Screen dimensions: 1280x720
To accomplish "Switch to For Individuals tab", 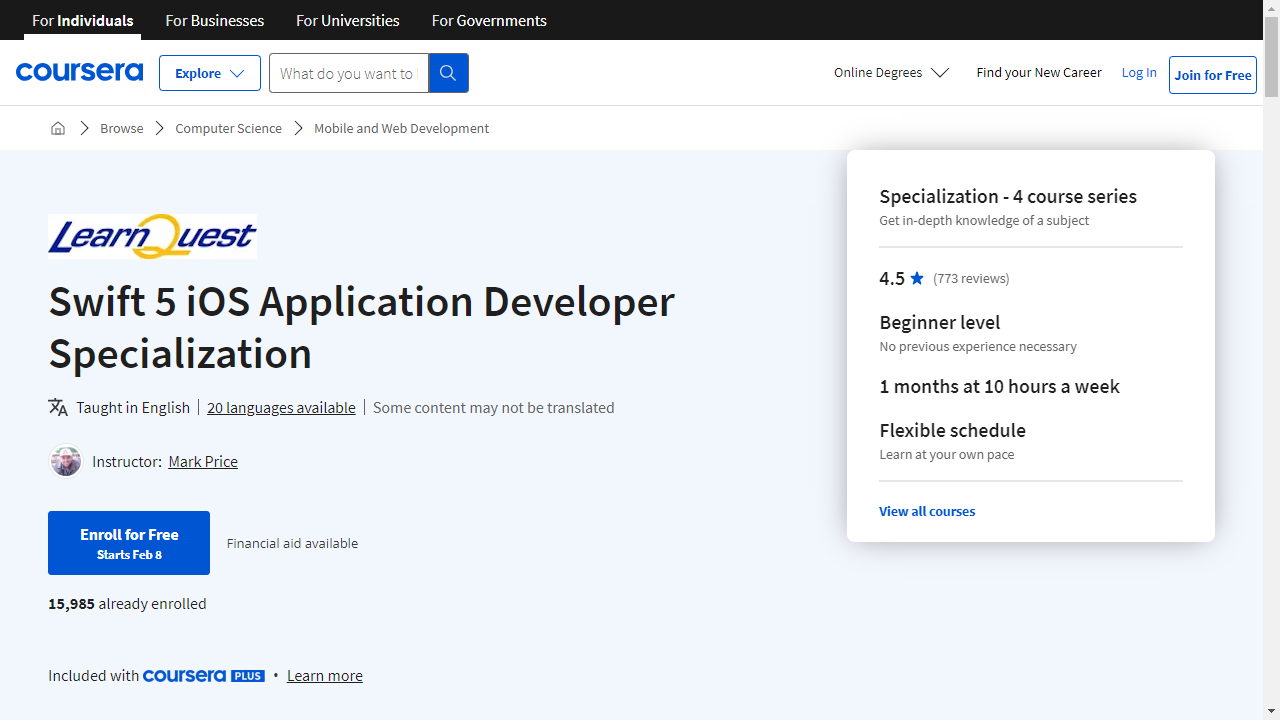I will coord(82,20).
